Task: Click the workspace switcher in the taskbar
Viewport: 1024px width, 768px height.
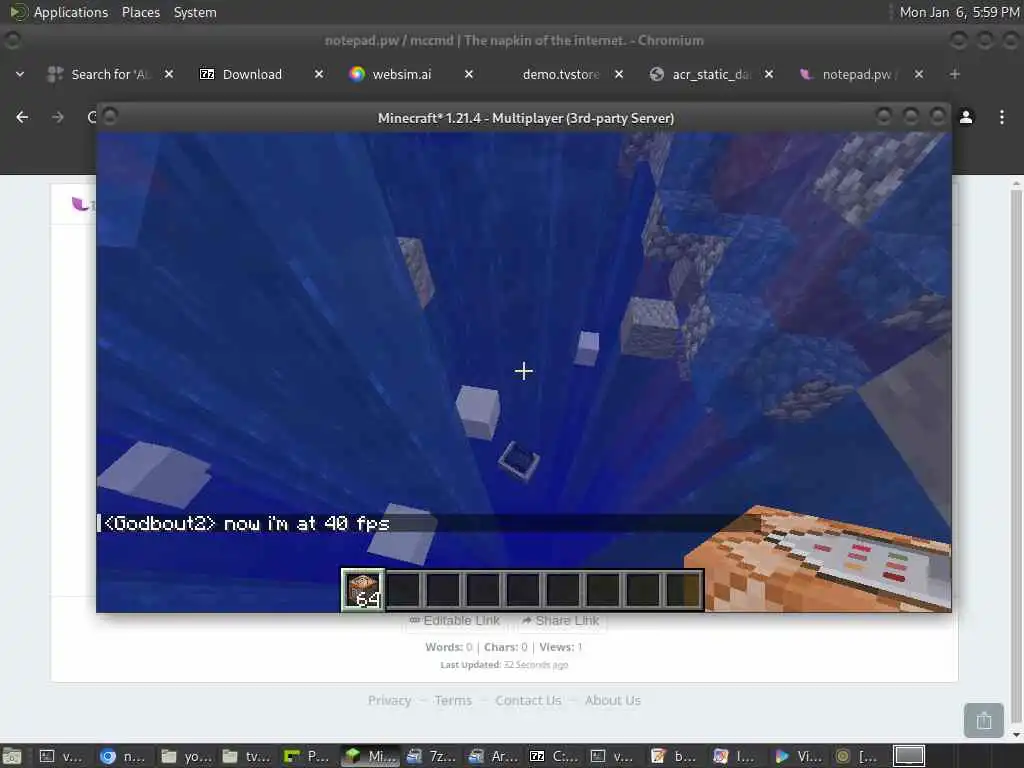Action: point(909,756)
